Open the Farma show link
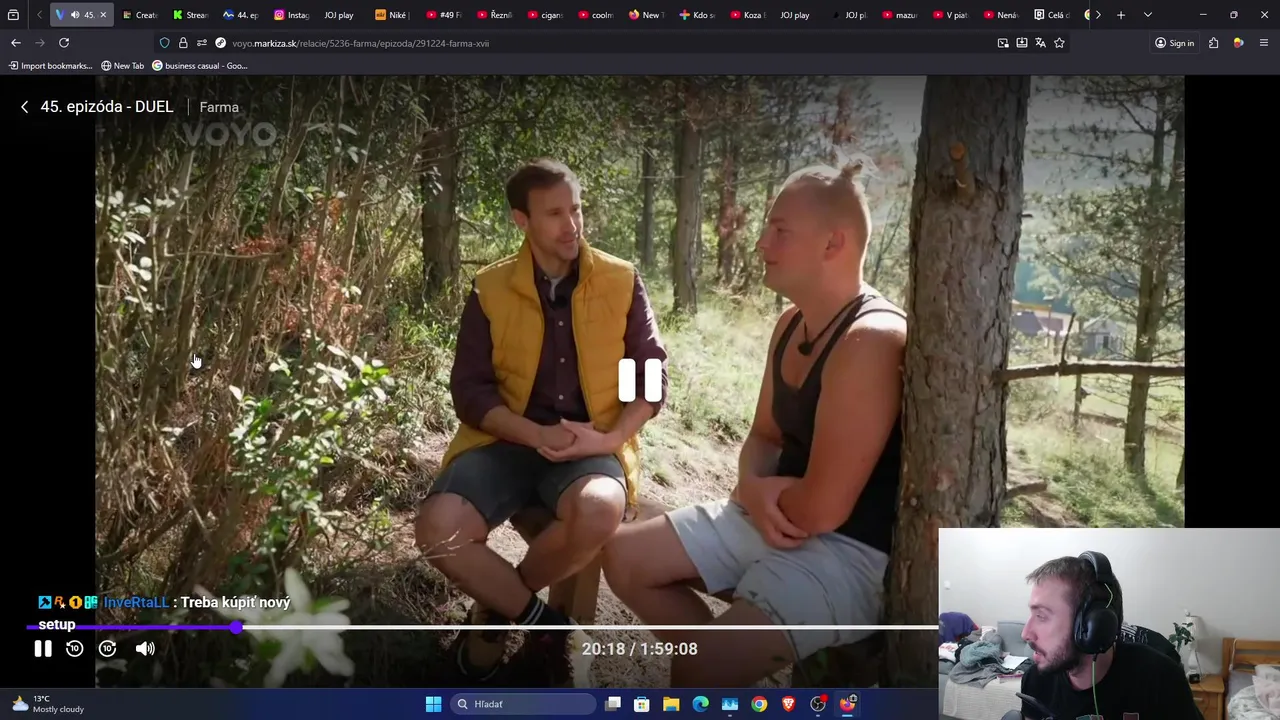Viewport: 1280px width, 720px height. click(219, 107)
